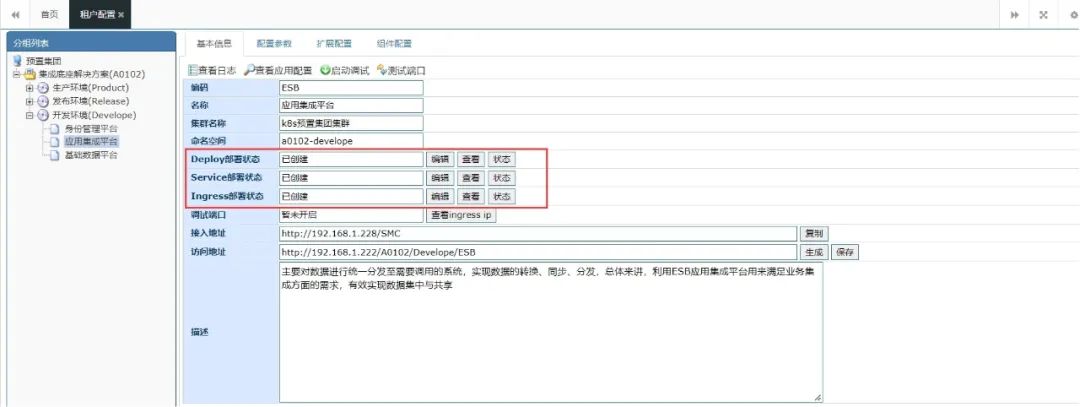Click 查看 in the Service部署状态 row
The width and height of the screenshot is (1080, 407).
coord(470,178)
